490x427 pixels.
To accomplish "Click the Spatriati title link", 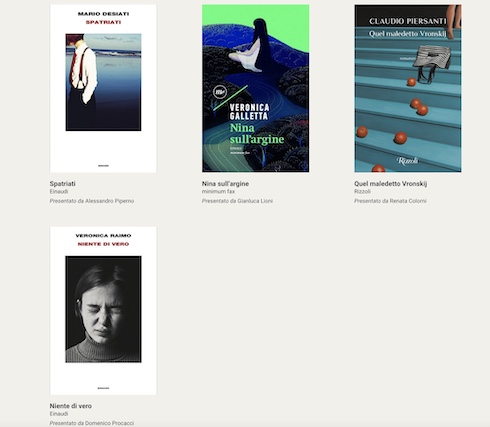I will 62,184.
